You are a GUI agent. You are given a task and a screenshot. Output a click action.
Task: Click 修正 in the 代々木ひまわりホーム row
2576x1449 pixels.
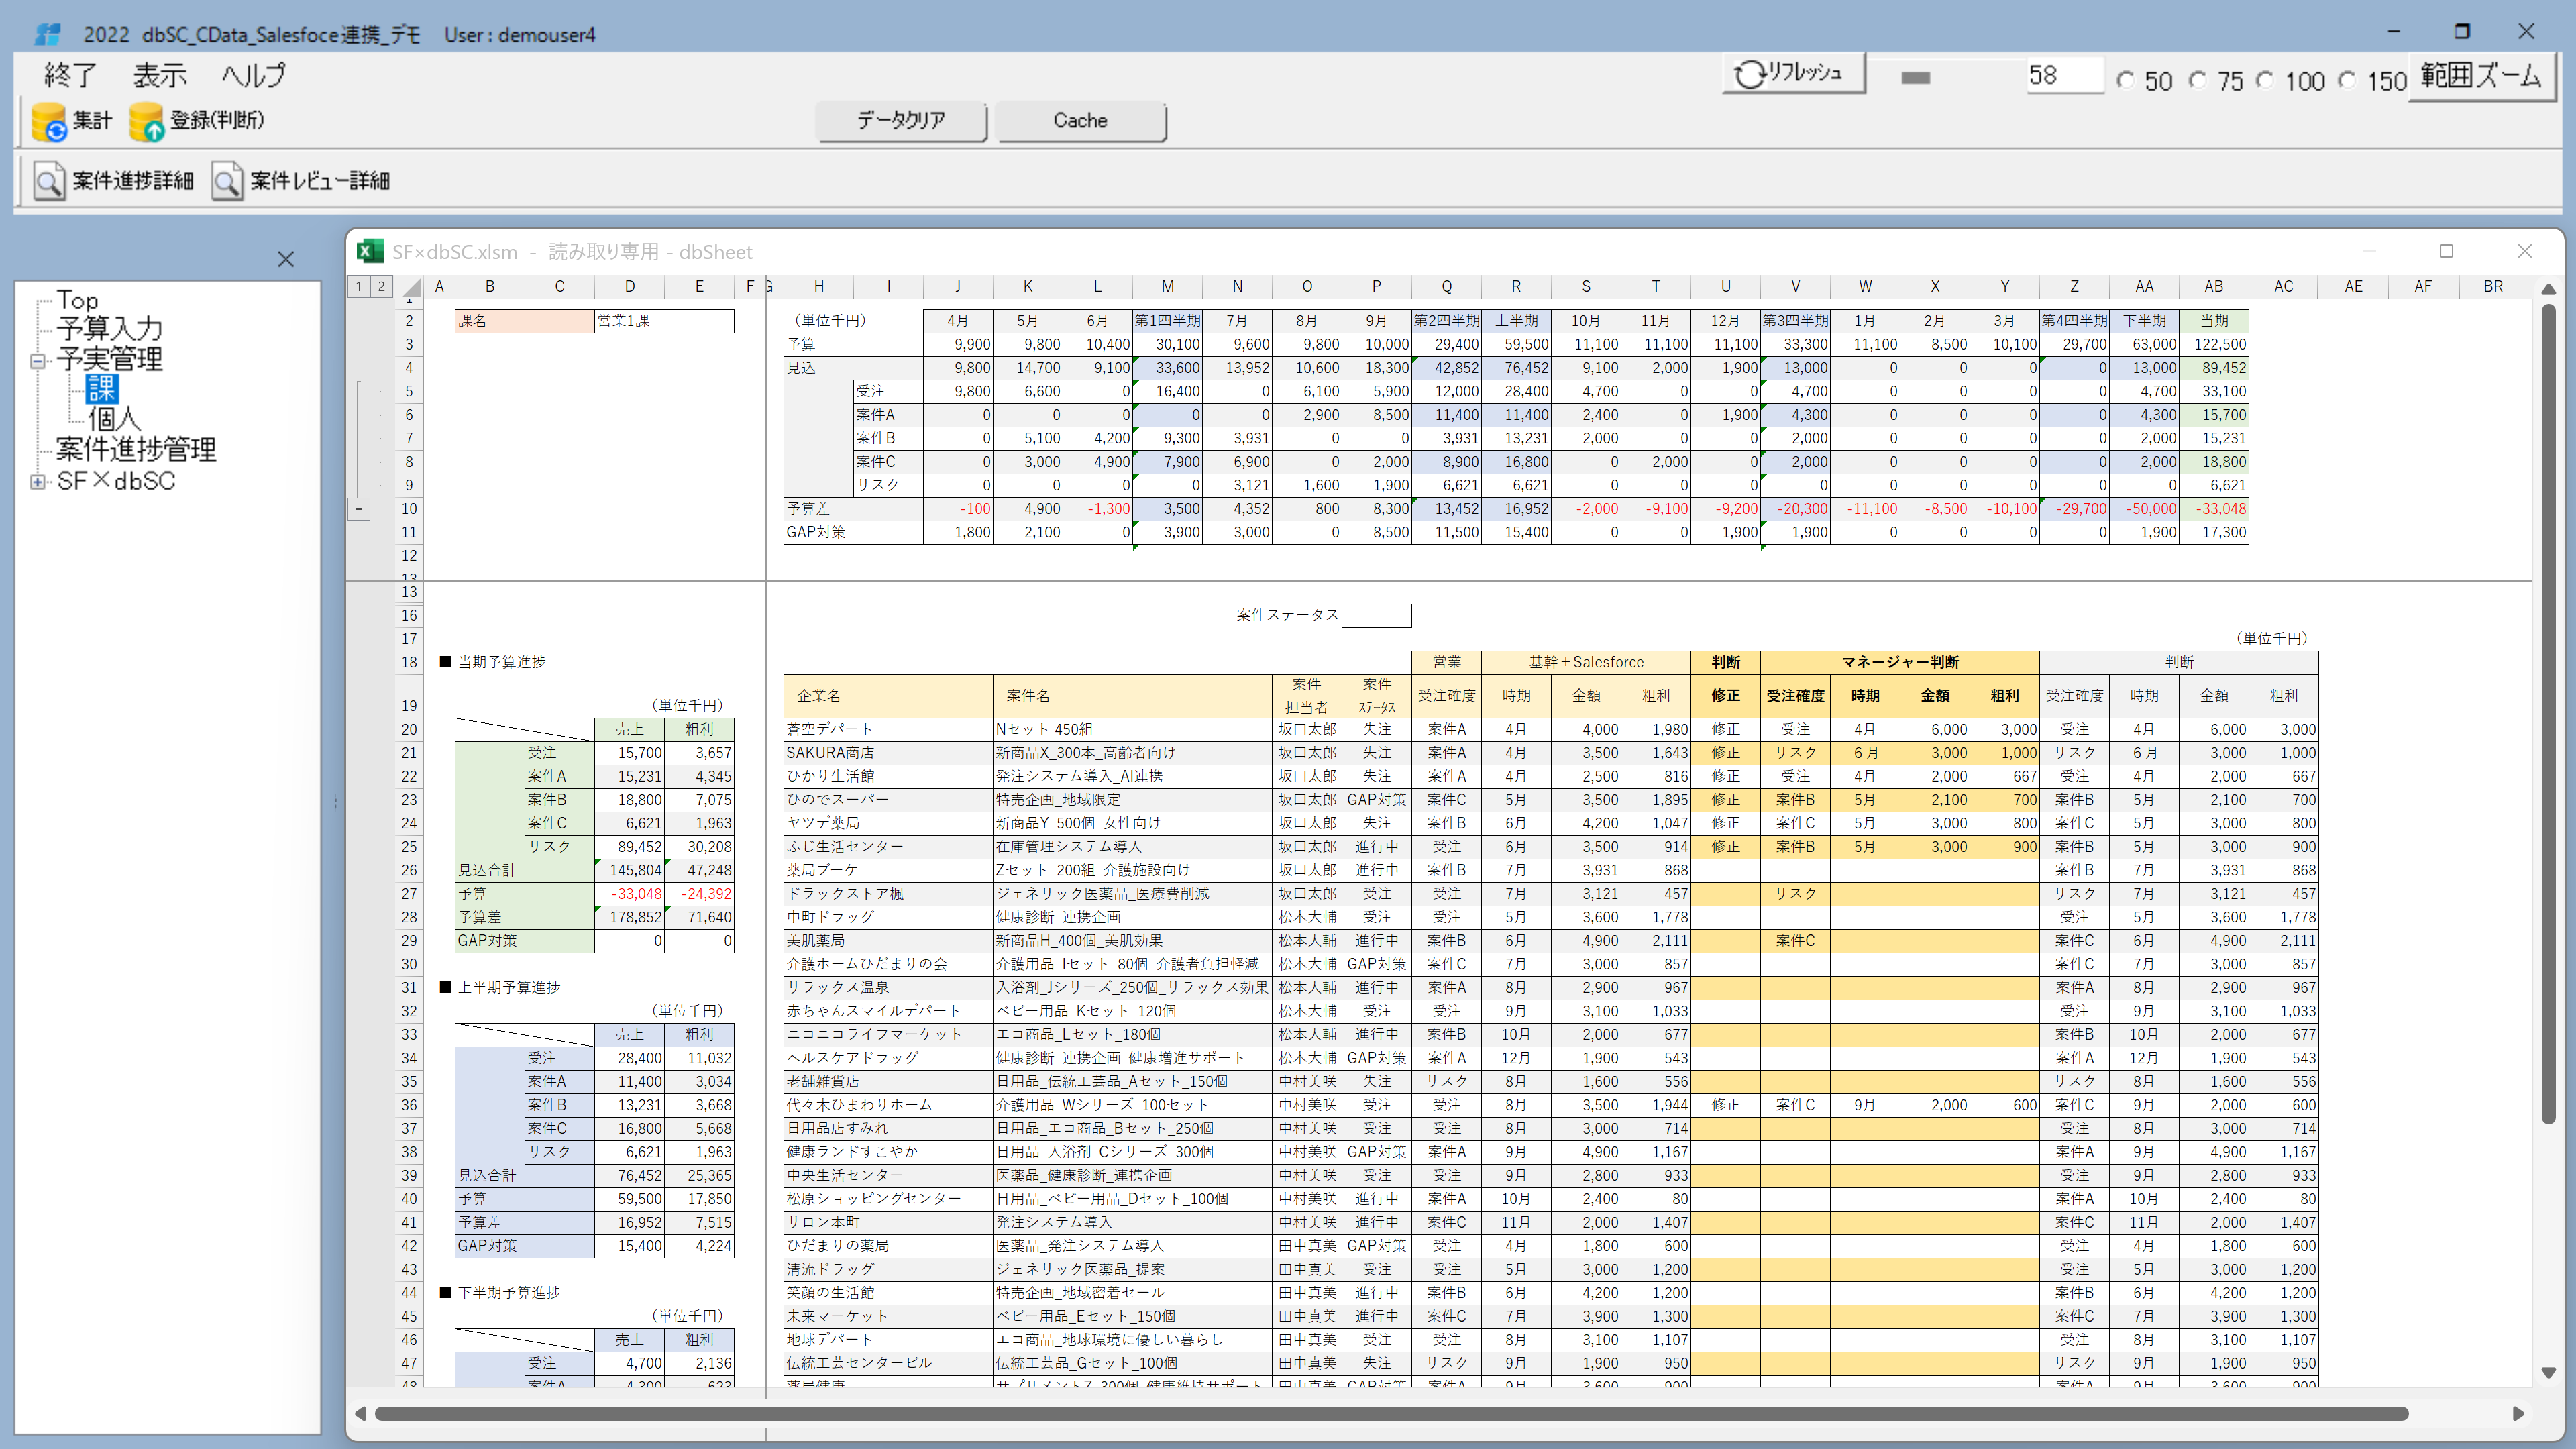pos(1725,1105)
